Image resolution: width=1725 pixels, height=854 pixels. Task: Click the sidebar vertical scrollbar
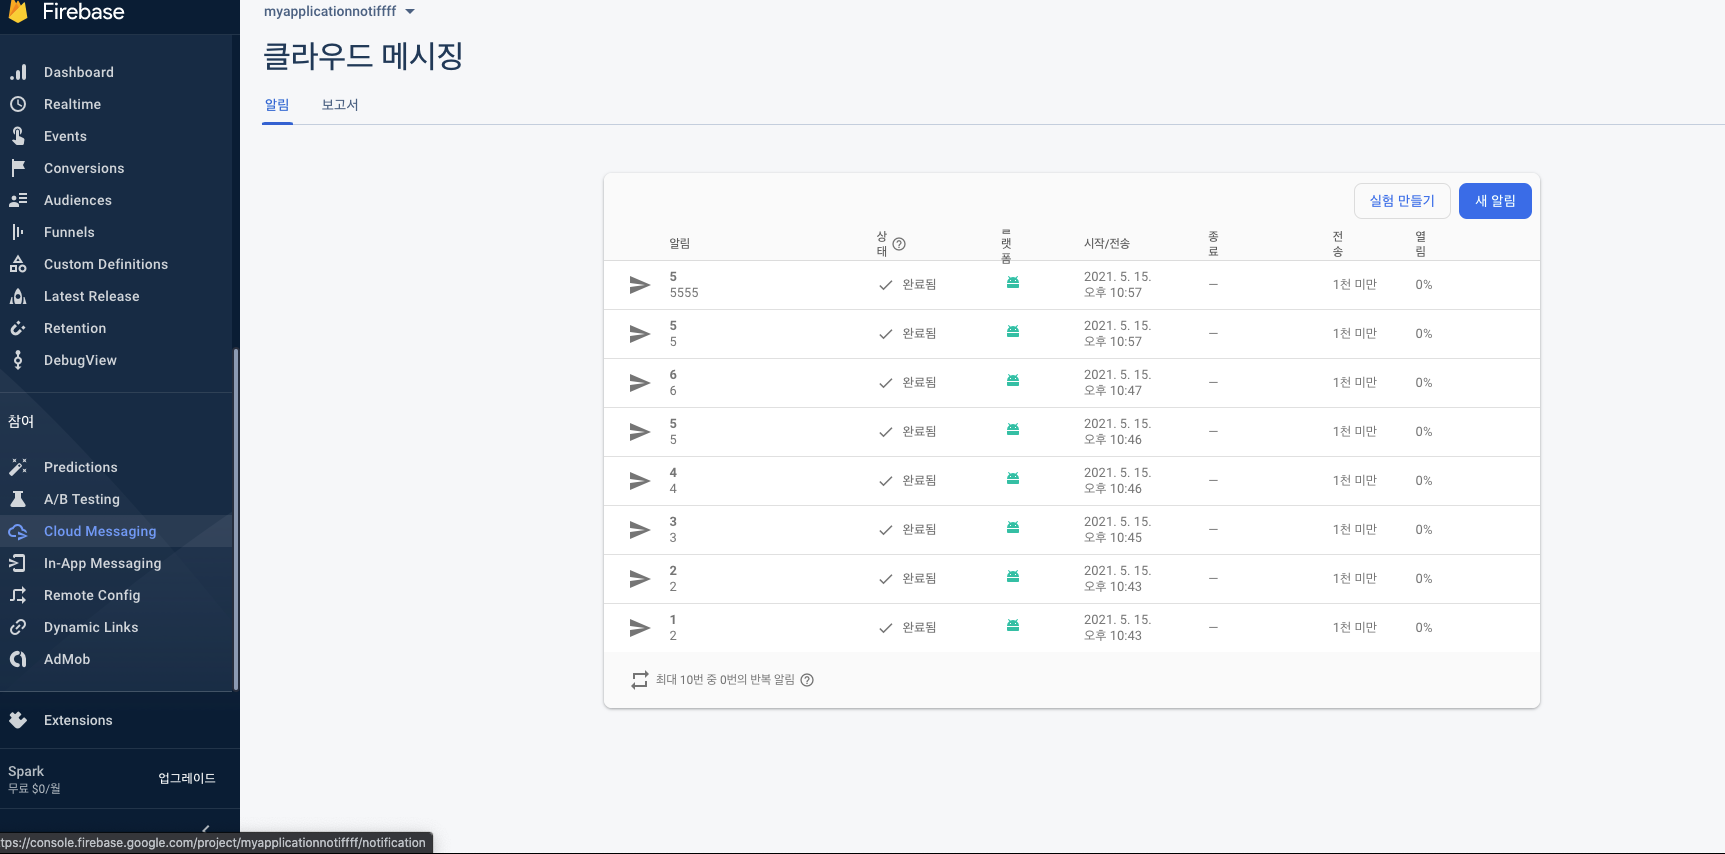pos(236,518)
